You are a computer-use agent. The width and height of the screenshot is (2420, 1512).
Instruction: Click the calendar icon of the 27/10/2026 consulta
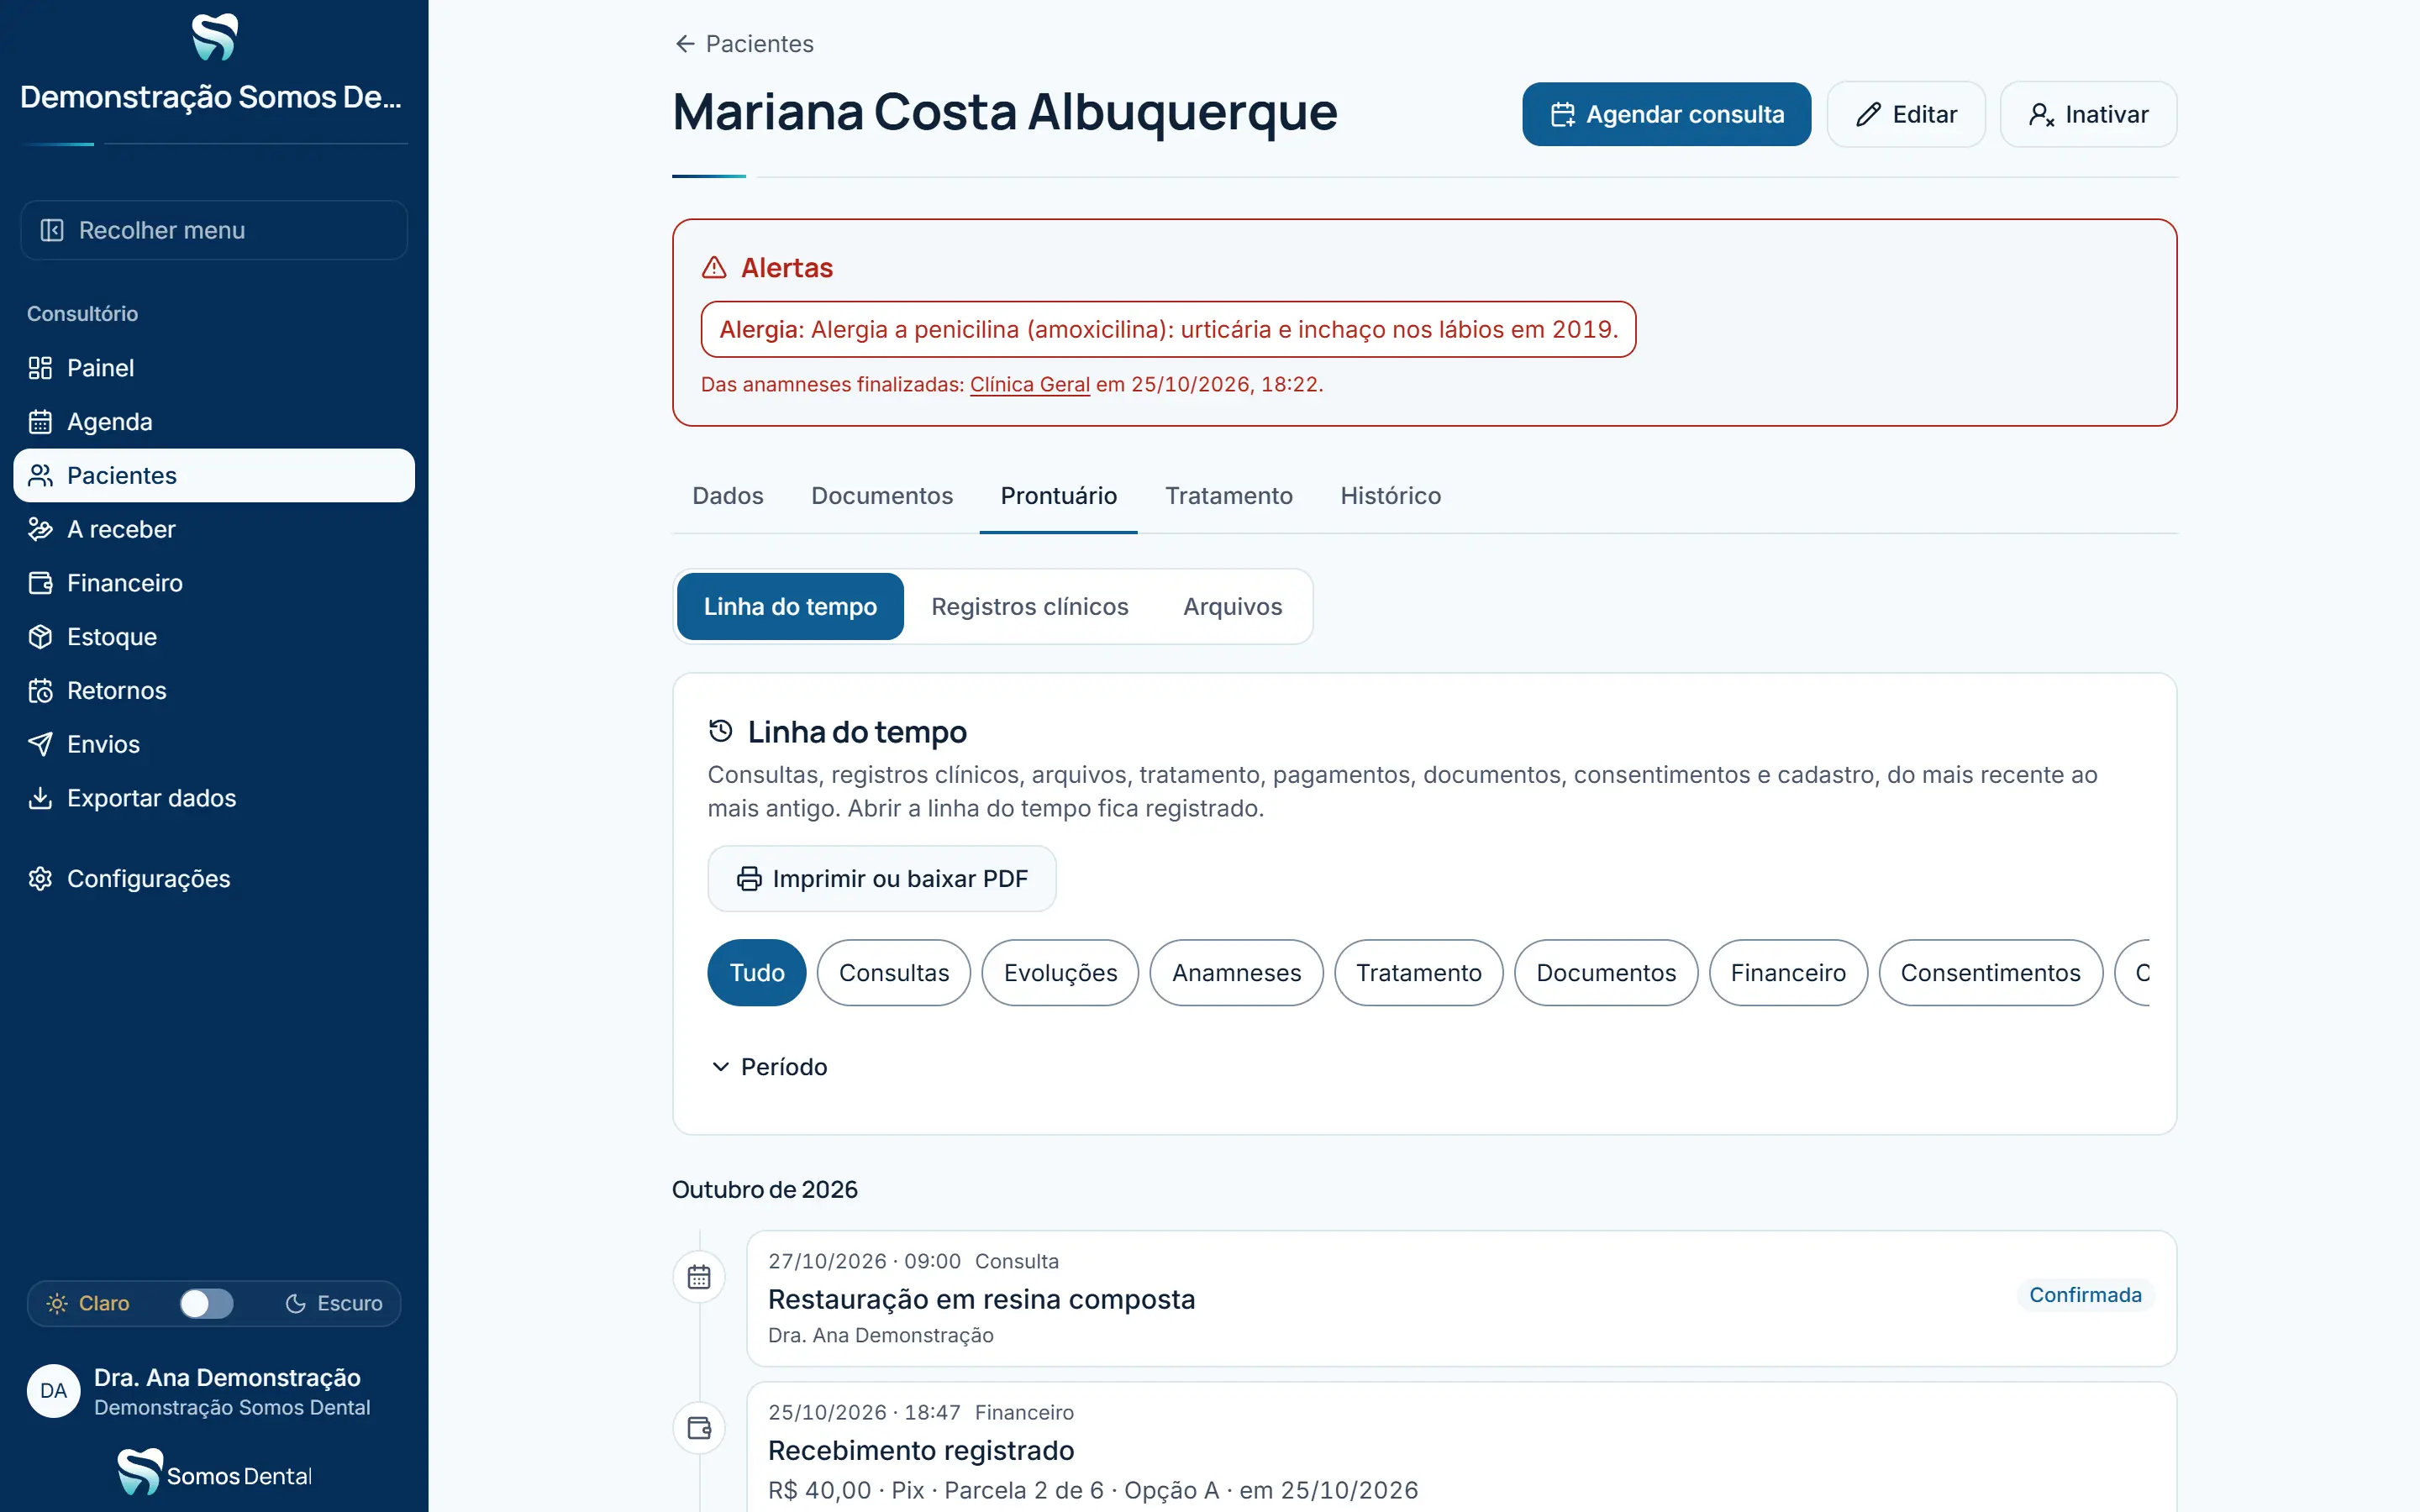click(699, 1277)
